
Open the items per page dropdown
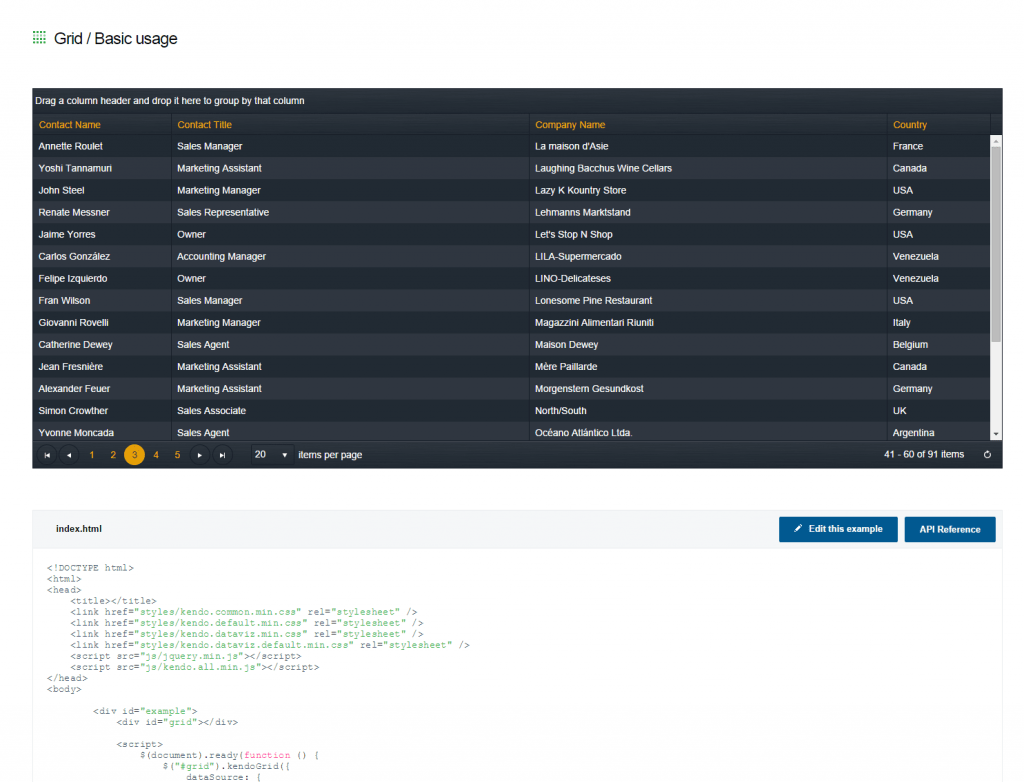[272, 455]
